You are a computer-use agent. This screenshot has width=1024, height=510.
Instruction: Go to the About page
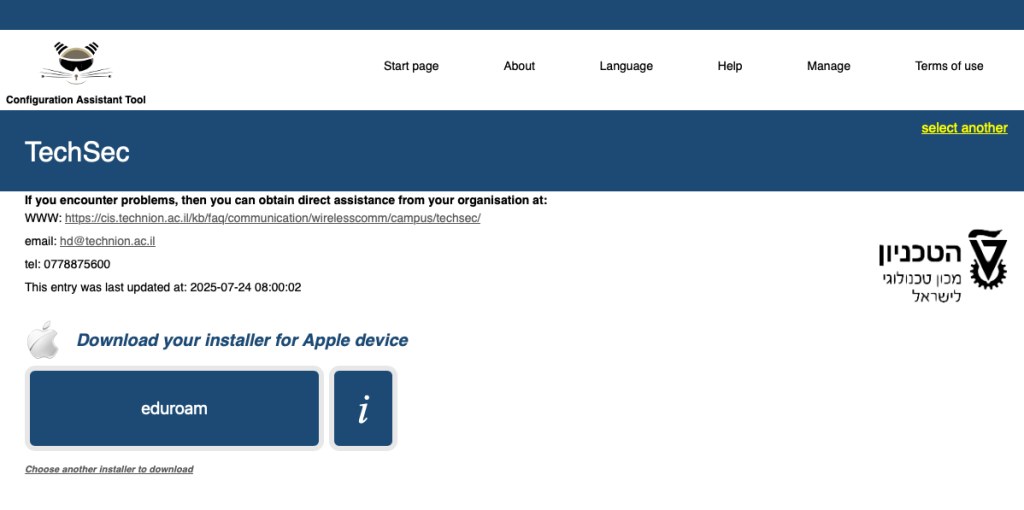(x=519, y=66)
